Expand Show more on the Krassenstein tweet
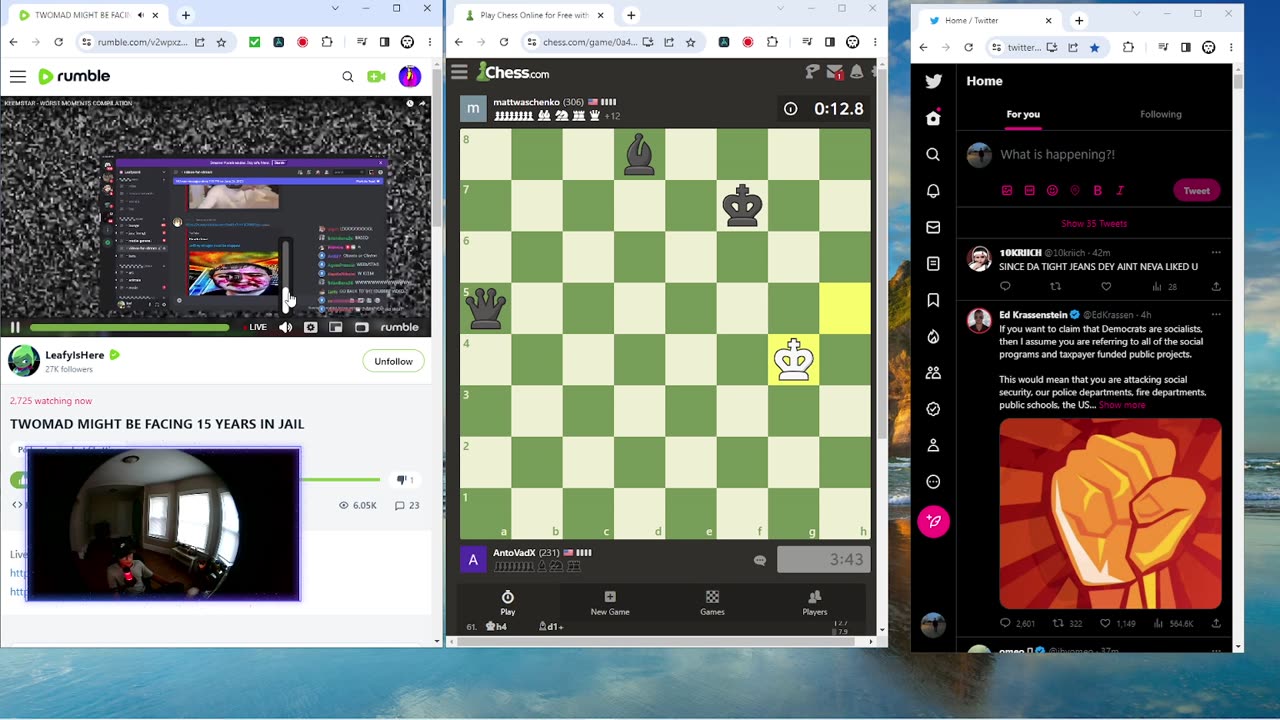This screenshot has height=720, width=1280. coord(1121,405)
